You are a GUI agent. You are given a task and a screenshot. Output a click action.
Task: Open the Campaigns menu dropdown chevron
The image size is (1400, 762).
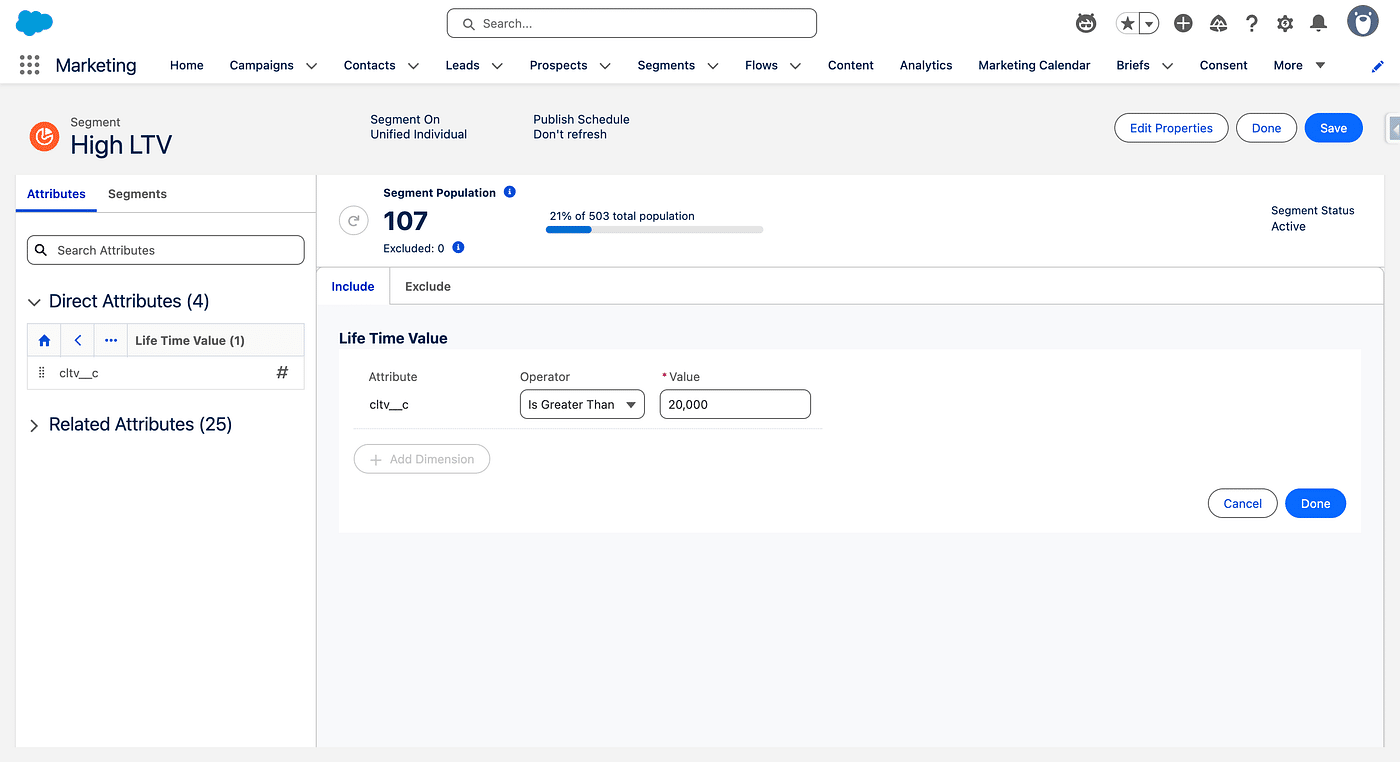coord(311,66)
